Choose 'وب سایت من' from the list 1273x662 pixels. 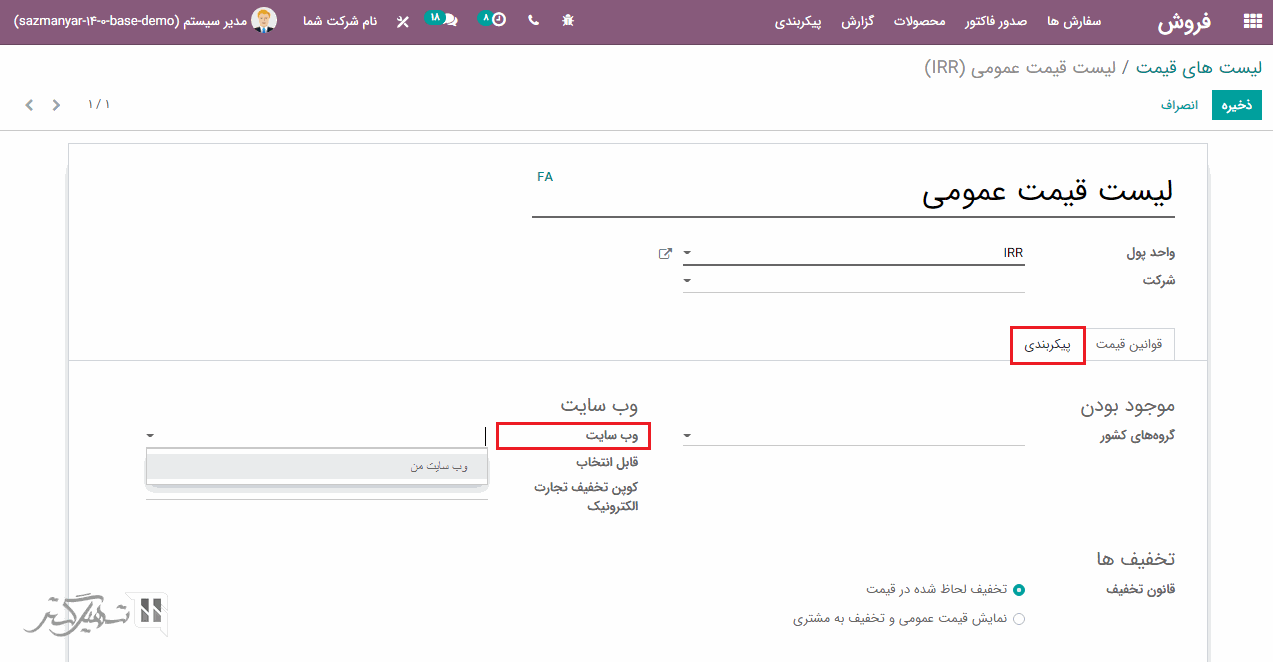coord(317,467)
